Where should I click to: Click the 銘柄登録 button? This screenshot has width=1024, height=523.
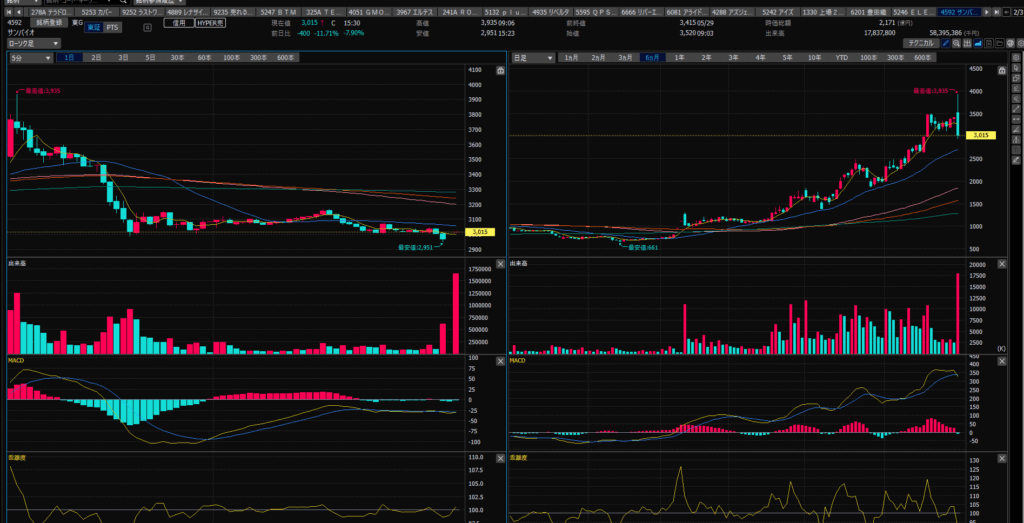[47, 21]
